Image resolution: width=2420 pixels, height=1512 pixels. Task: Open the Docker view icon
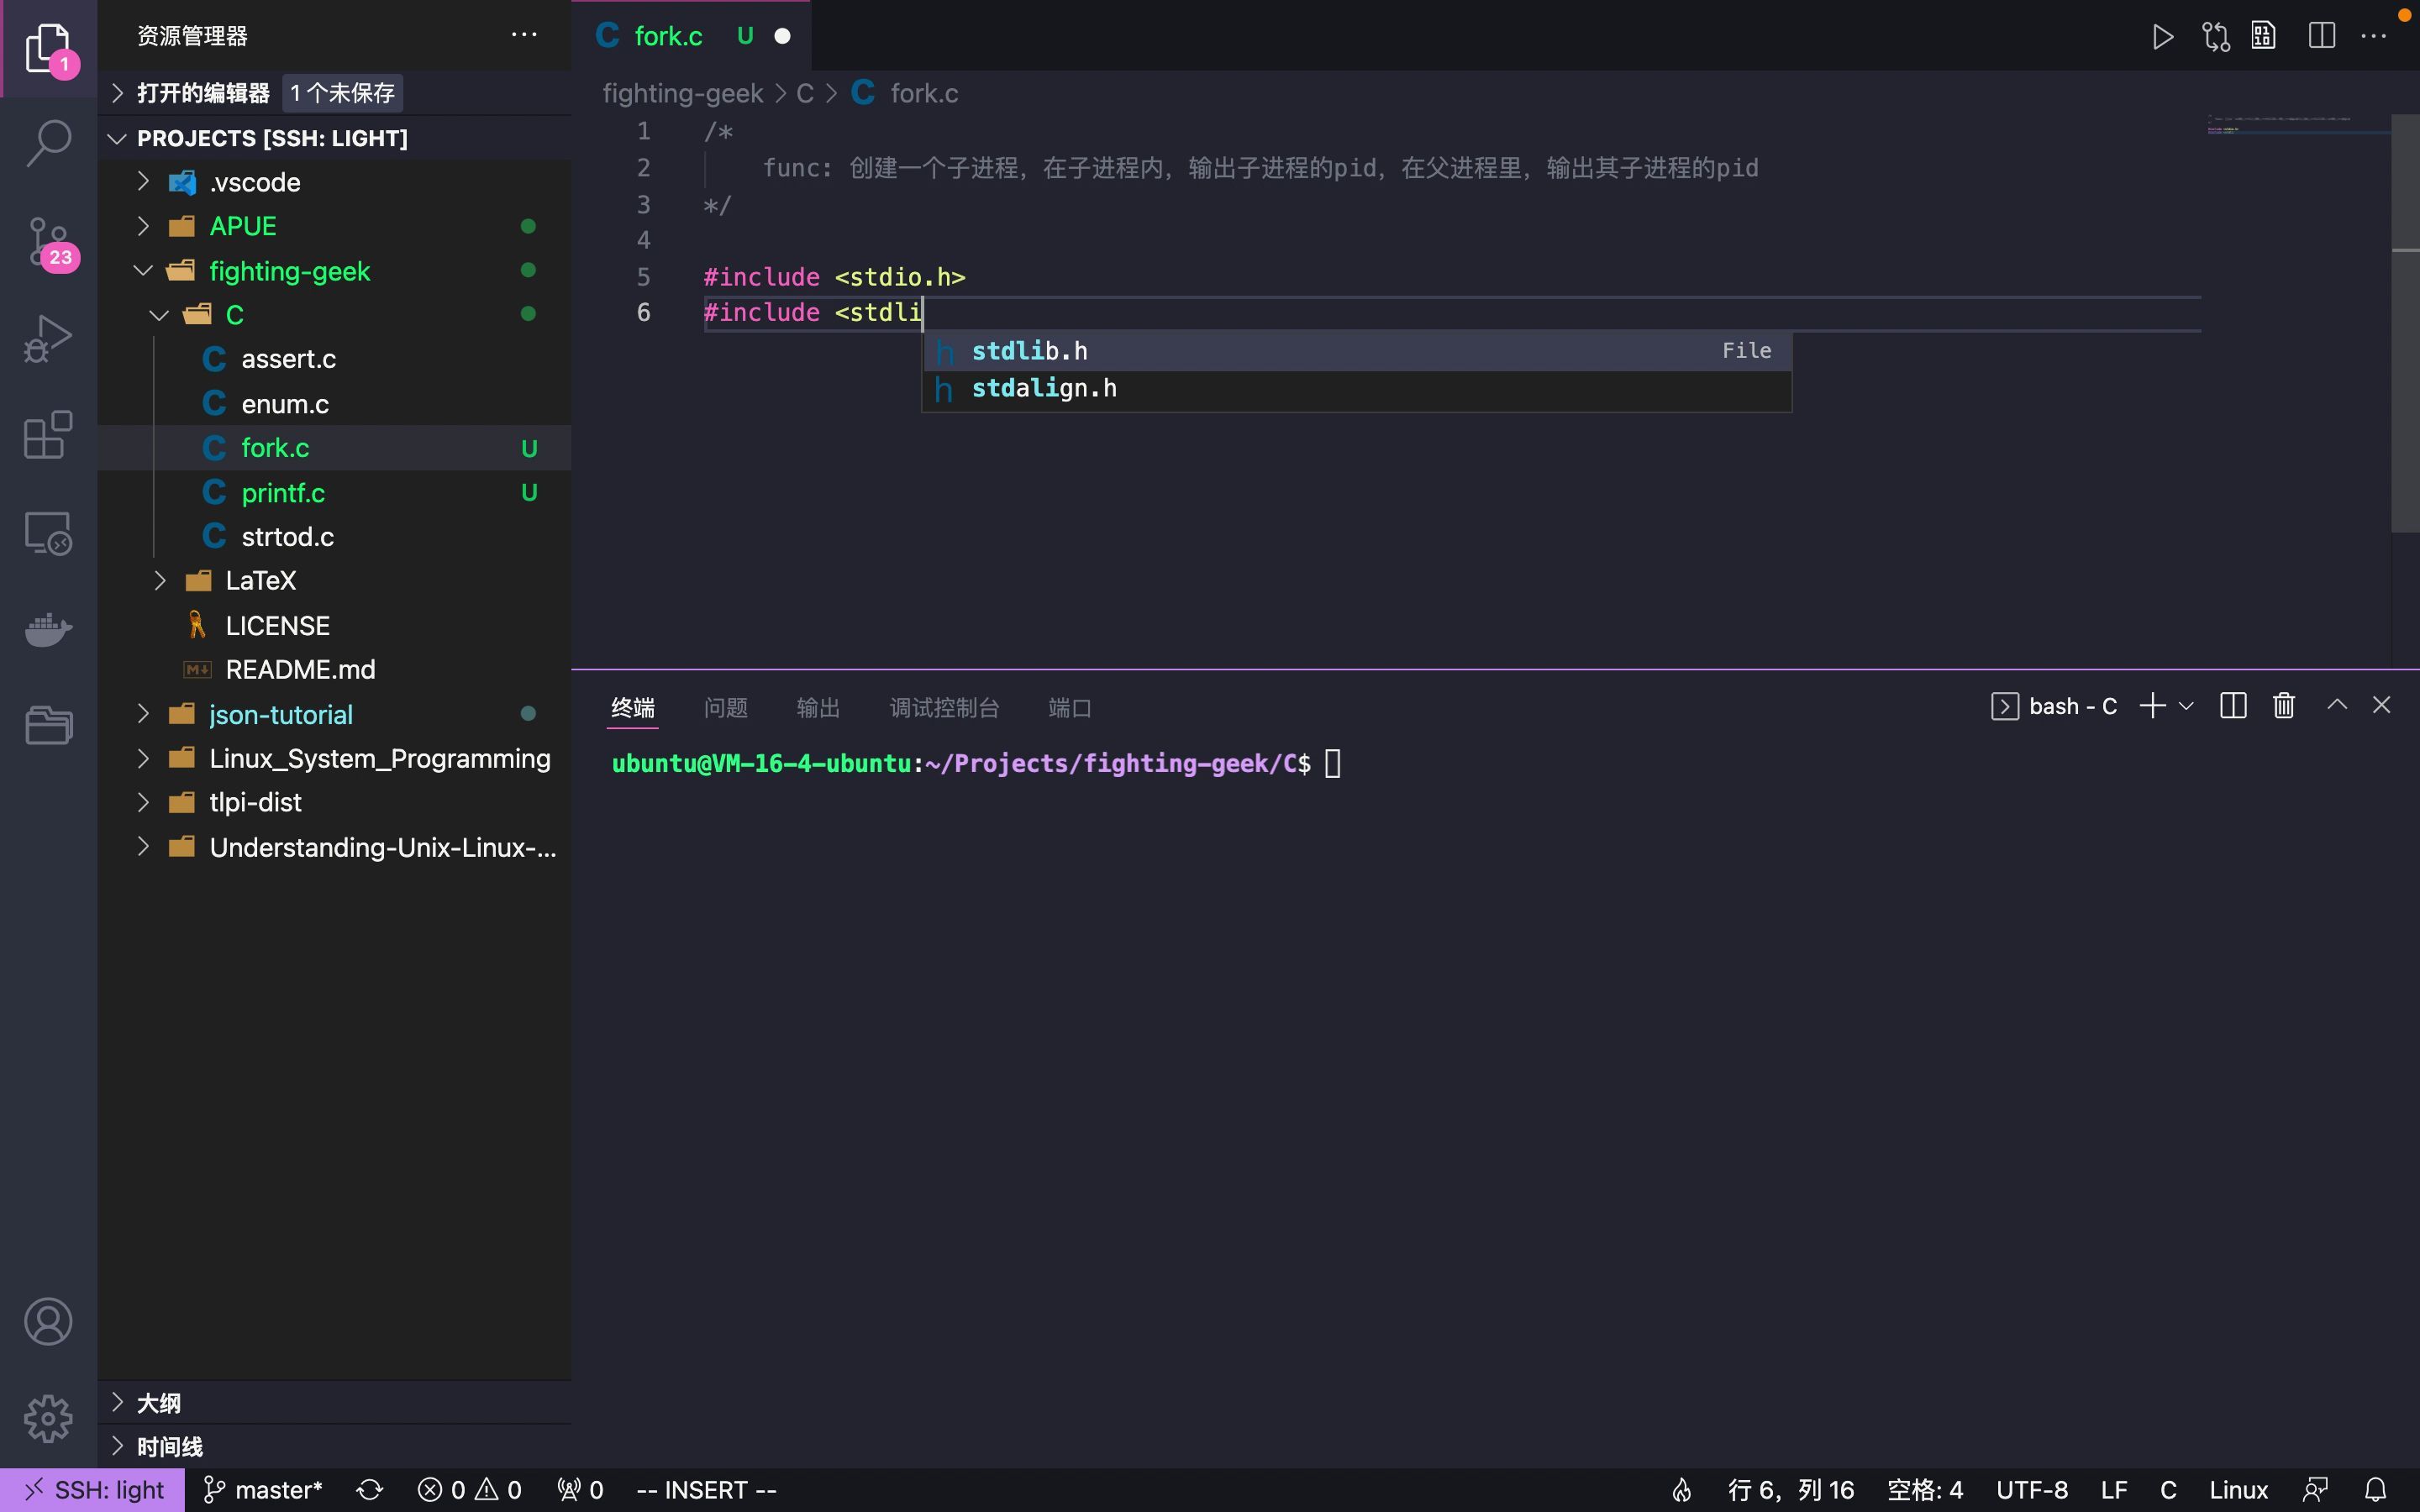coord(48,629)
